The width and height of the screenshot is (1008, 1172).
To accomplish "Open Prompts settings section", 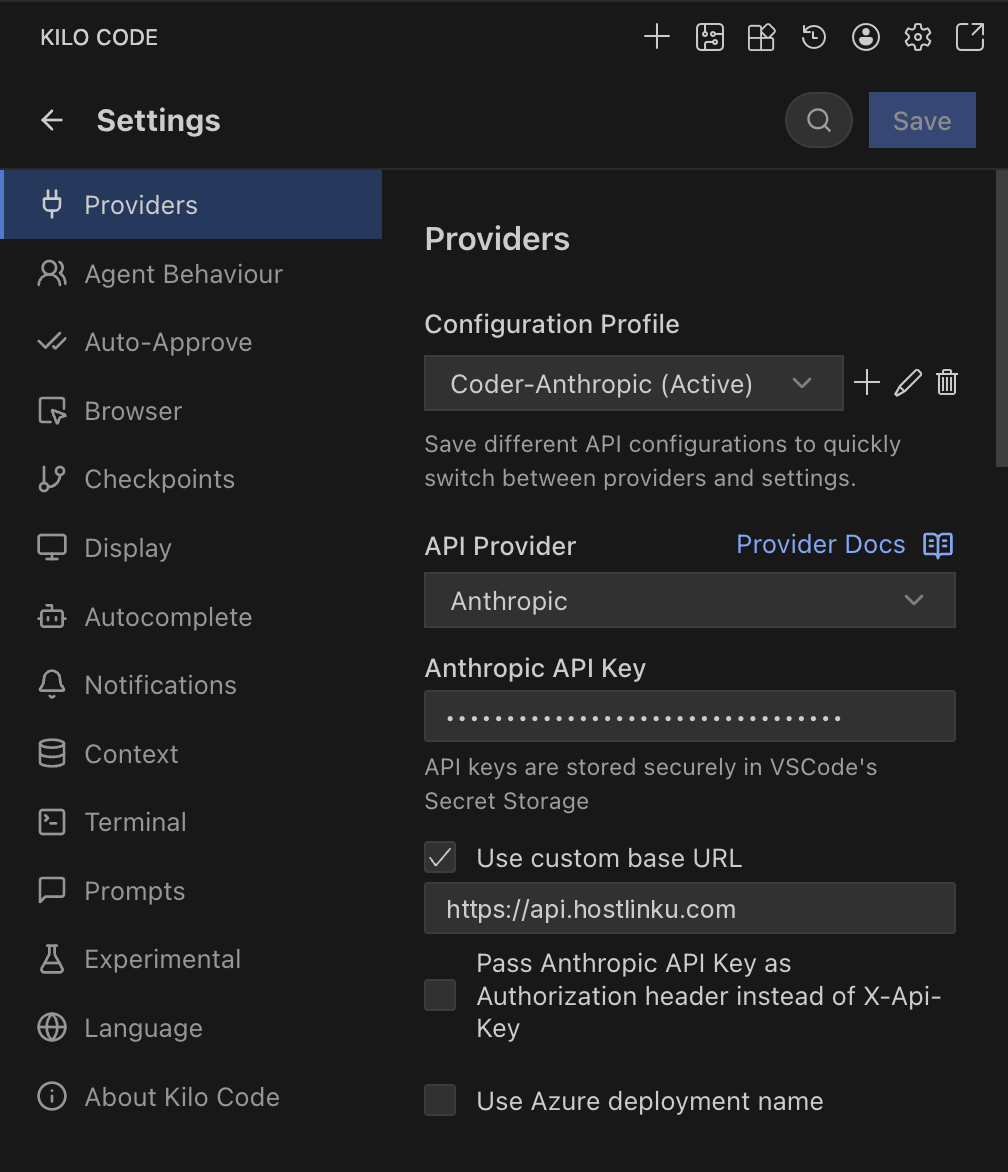I will click(193, 890).
